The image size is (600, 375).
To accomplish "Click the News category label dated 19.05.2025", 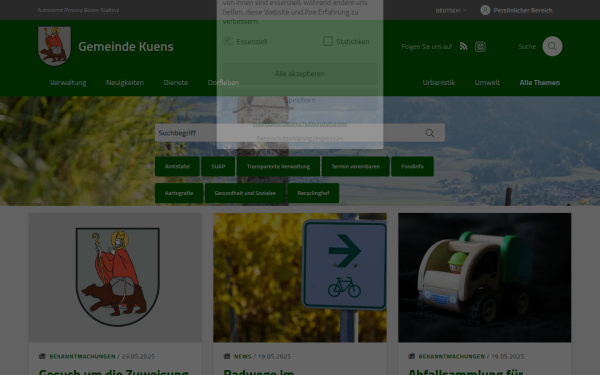I will (x=243, y=356).
